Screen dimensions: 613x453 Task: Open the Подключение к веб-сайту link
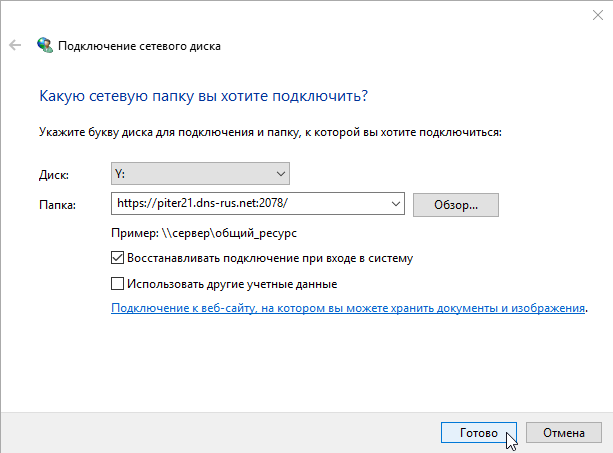348,310
